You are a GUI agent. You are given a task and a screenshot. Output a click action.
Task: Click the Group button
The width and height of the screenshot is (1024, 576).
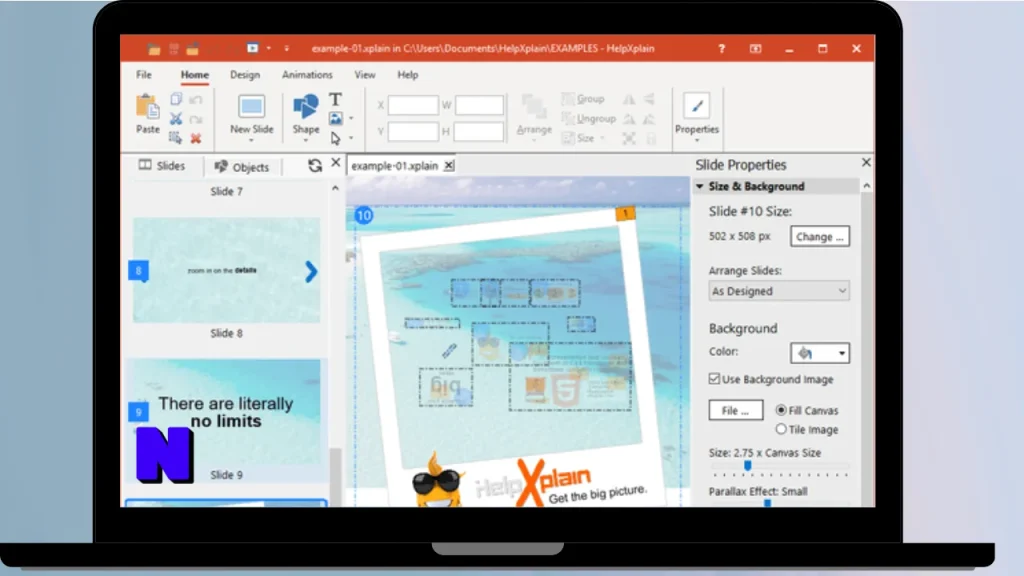coord(583,99)
